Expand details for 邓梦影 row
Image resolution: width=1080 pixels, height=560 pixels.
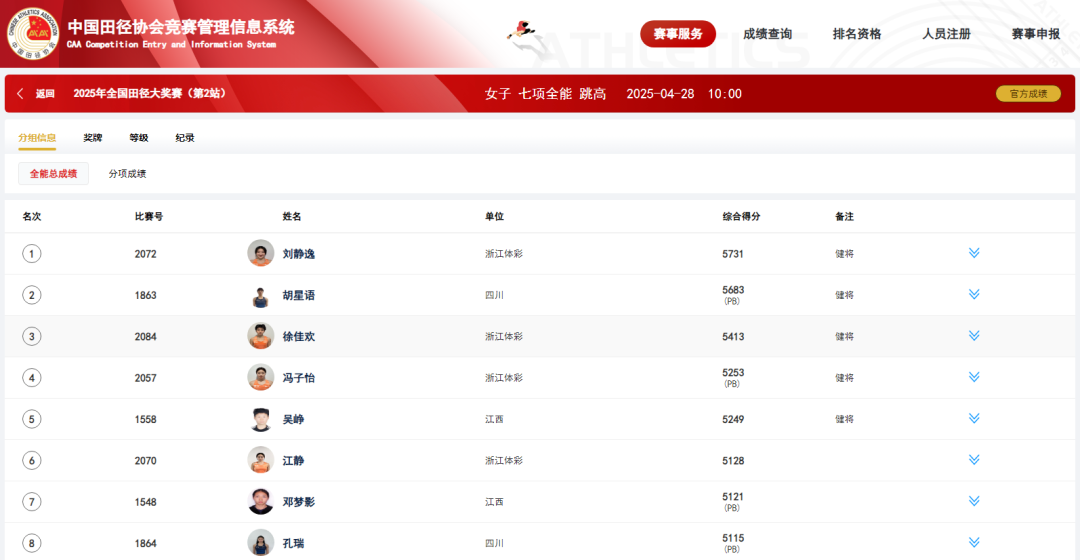(974, 501)
